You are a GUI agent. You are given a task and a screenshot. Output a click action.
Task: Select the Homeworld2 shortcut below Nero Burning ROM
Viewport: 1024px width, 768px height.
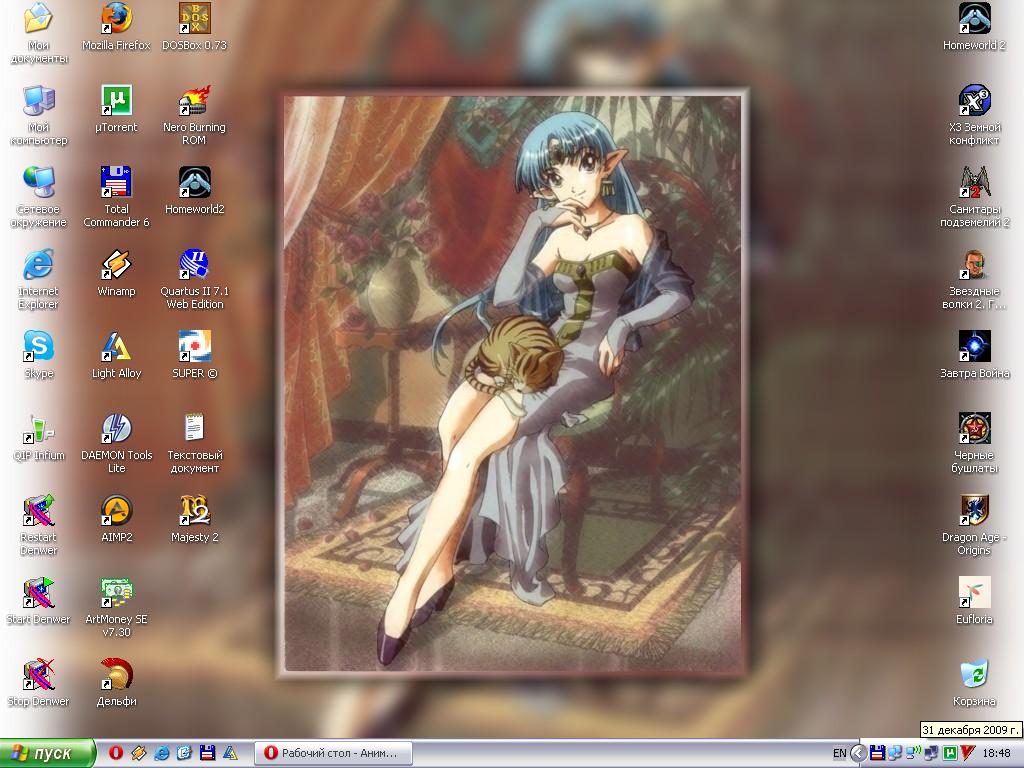195,191
